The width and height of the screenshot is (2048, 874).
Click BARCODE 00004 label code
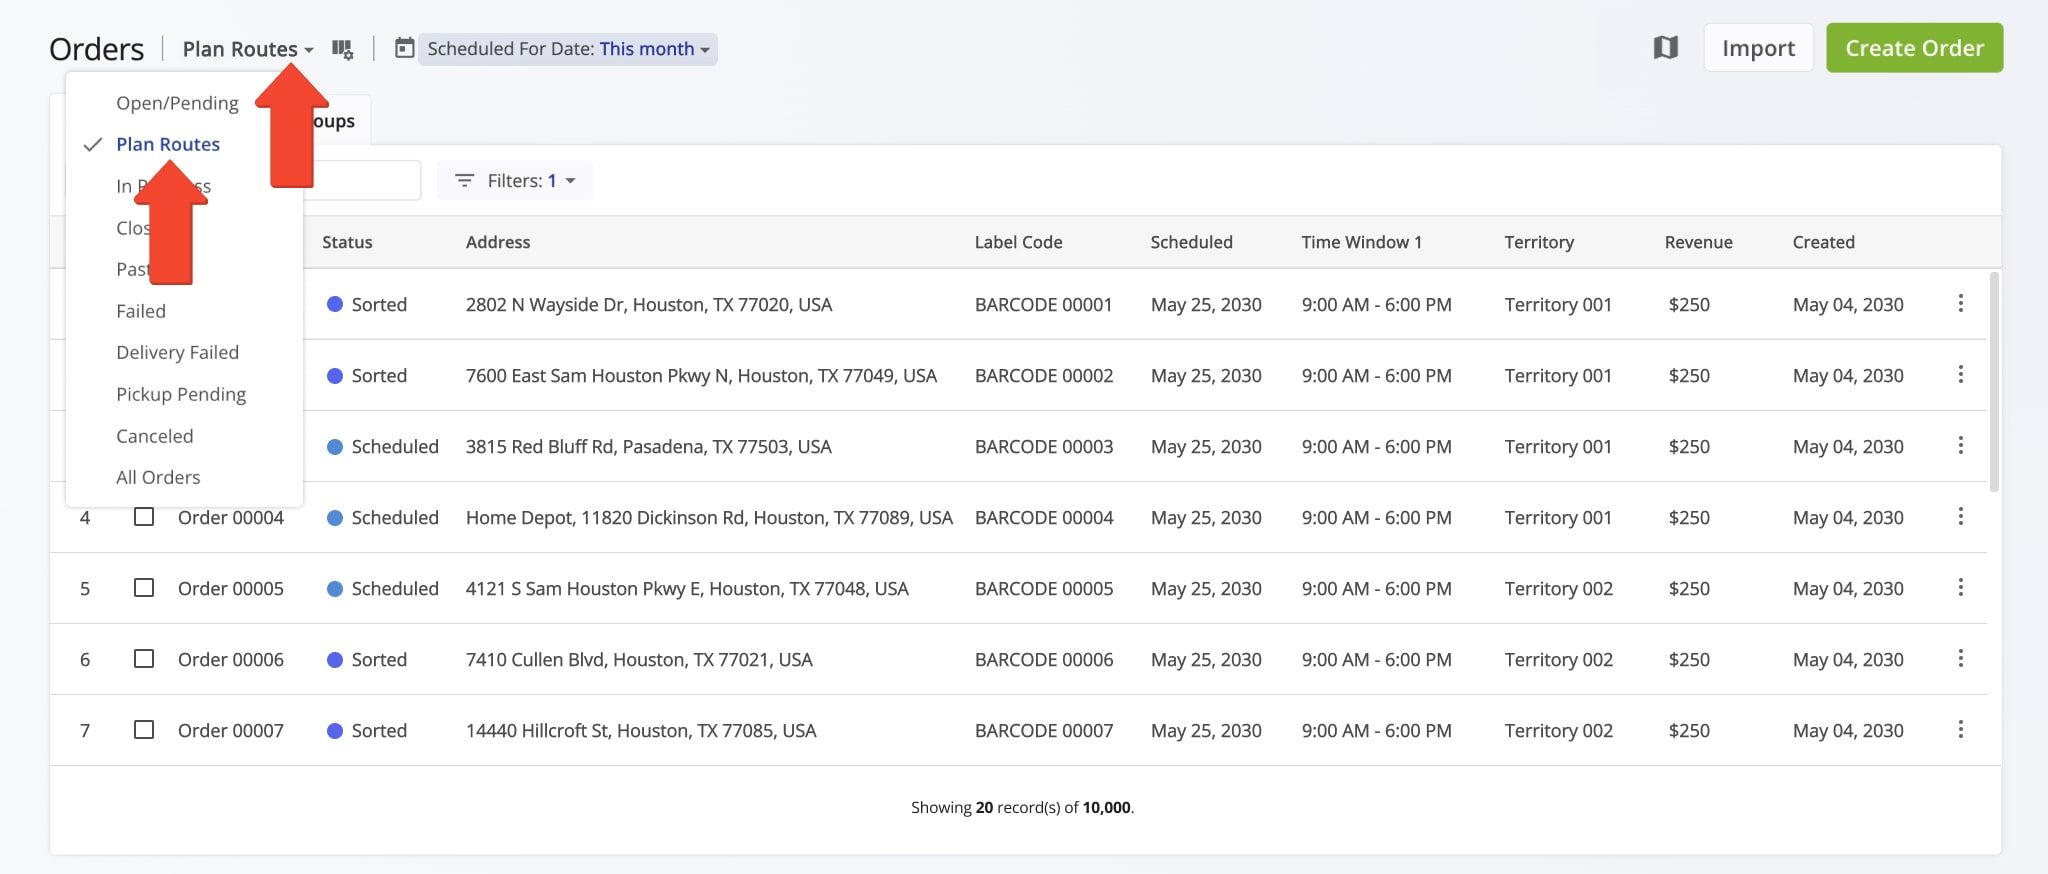click(1043, 517)
